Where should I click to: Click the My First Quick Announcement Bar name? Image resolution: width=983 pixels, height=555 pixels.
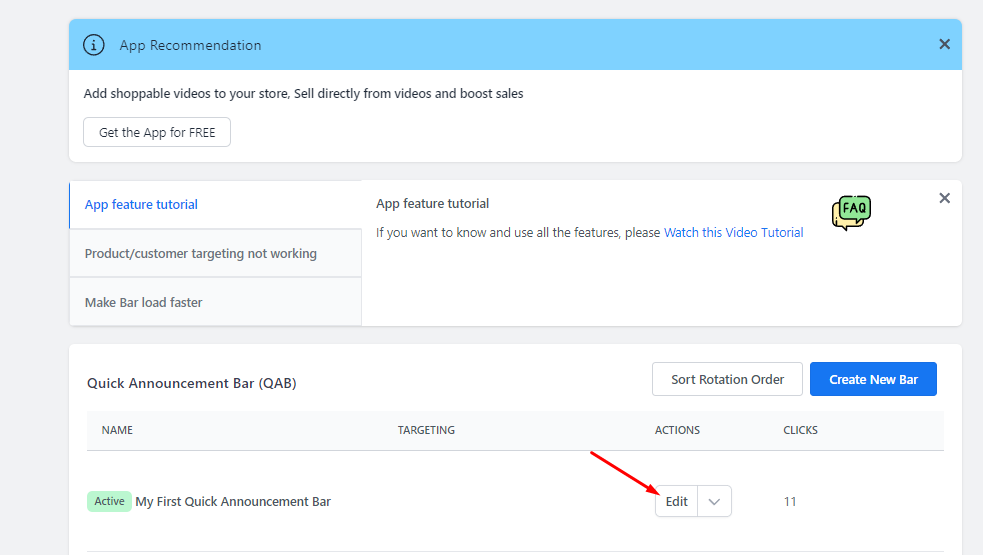(233, 502)
